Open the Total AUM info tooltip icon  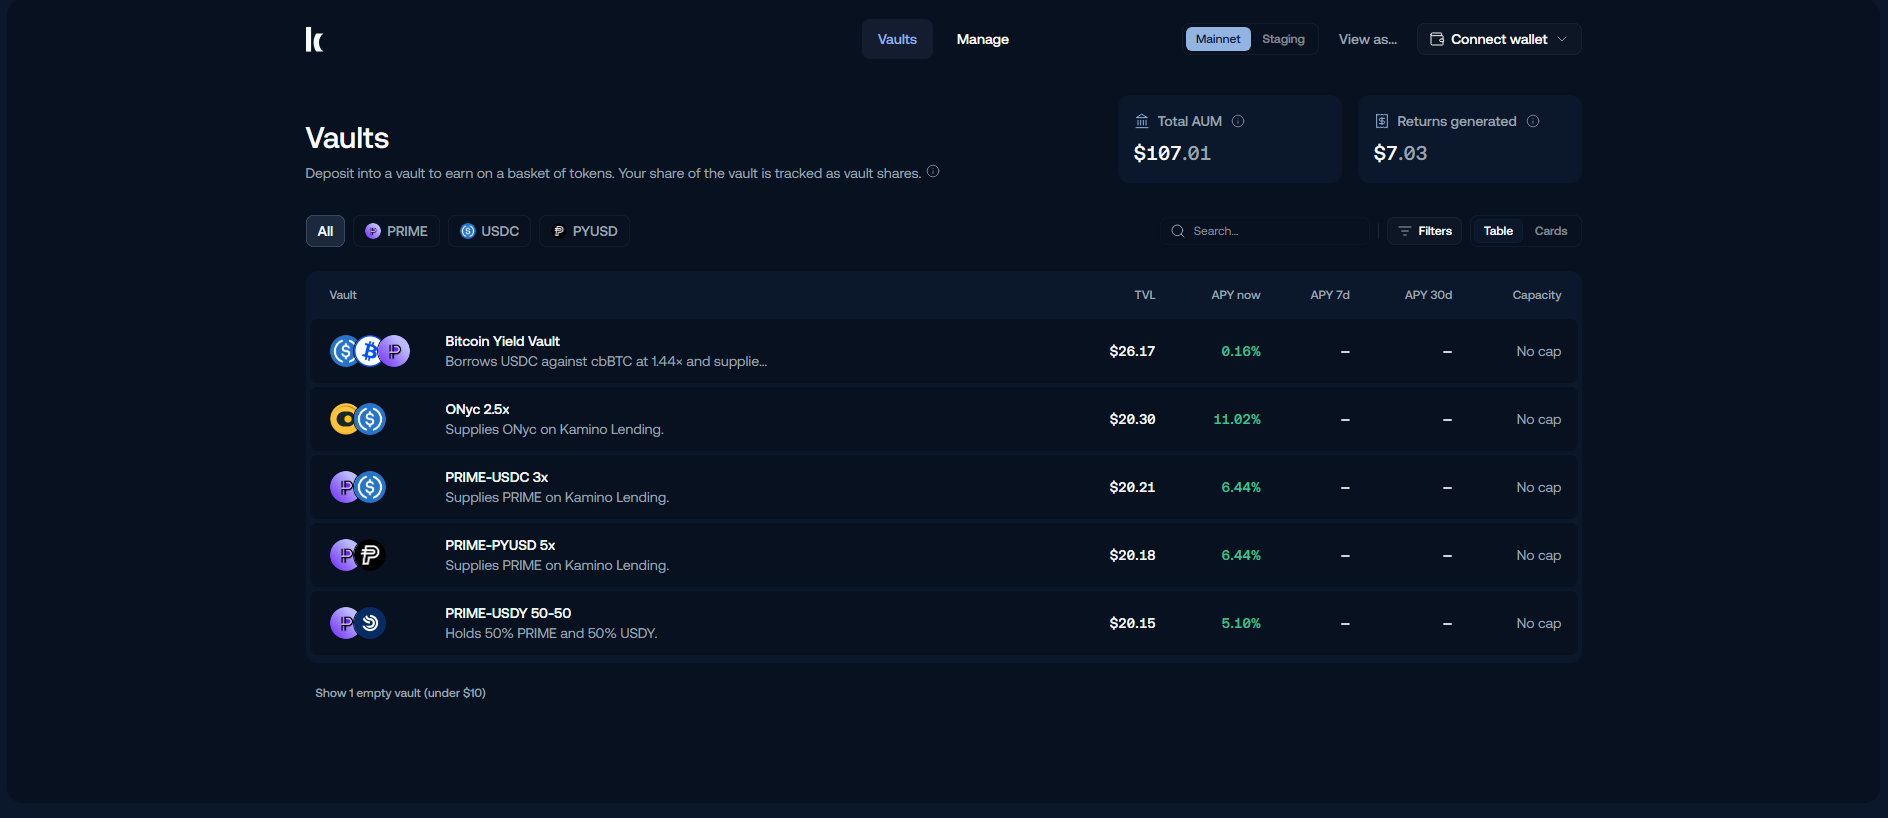coord(1238,121)
